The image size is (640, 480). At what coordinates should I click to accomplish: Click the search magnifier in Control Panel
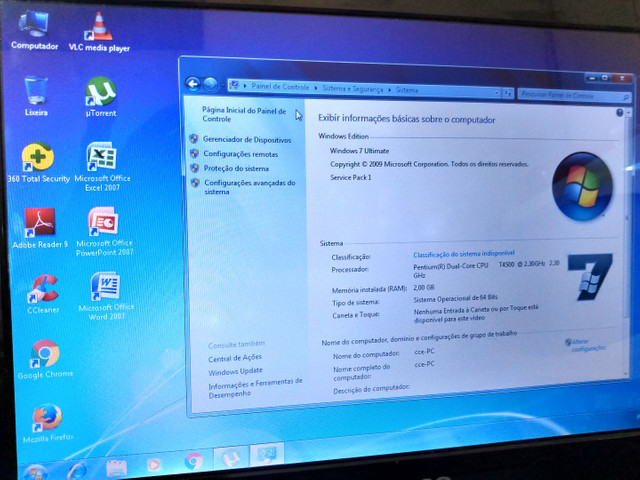[625, 98]
